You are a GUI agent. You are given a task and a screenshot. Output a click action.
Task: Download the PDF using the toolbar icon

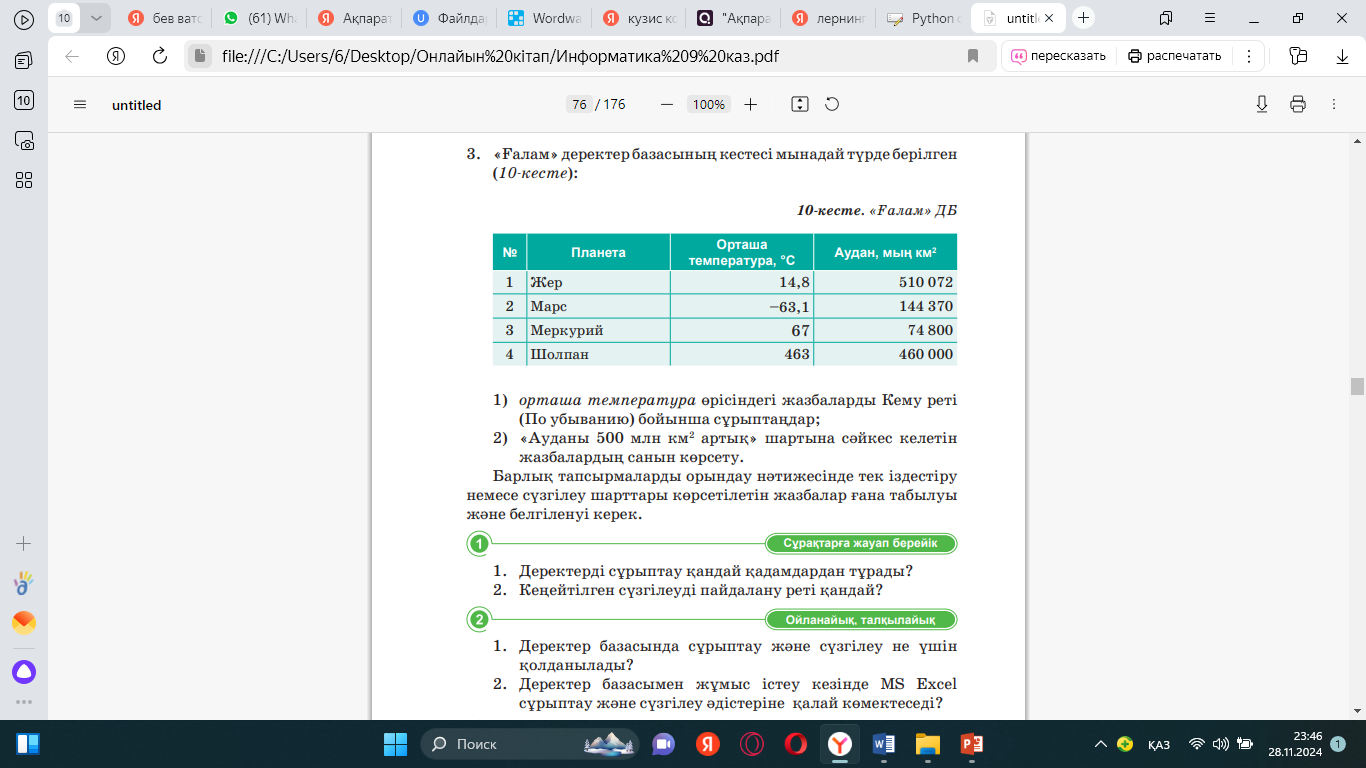[x=1262, y=104]
